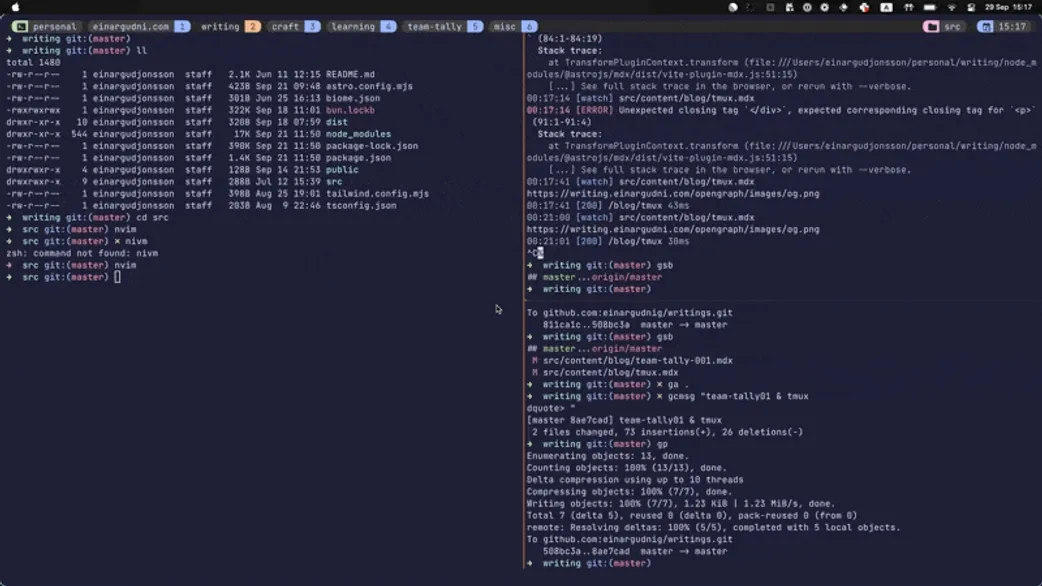Click the orange "2" badge on the writing tab
This screenshot has width=1042, height=586.
[253, 26]
